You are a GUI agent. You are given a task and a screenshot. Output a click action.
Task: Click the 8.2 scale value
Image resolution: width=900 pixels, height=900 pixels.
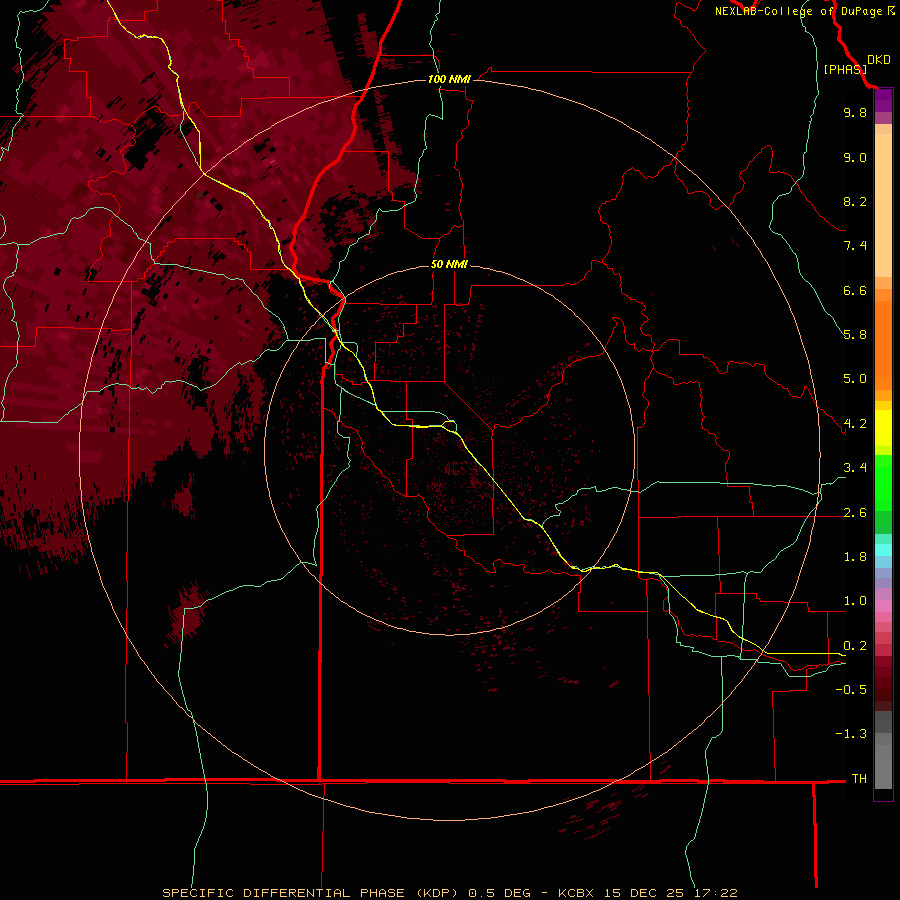(x=855, y=201)
